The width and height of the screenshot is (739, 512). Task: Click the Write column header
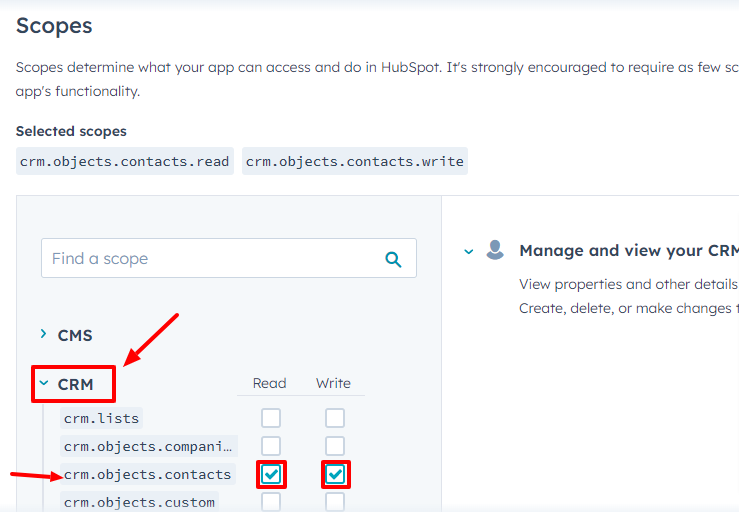point(333,383)
